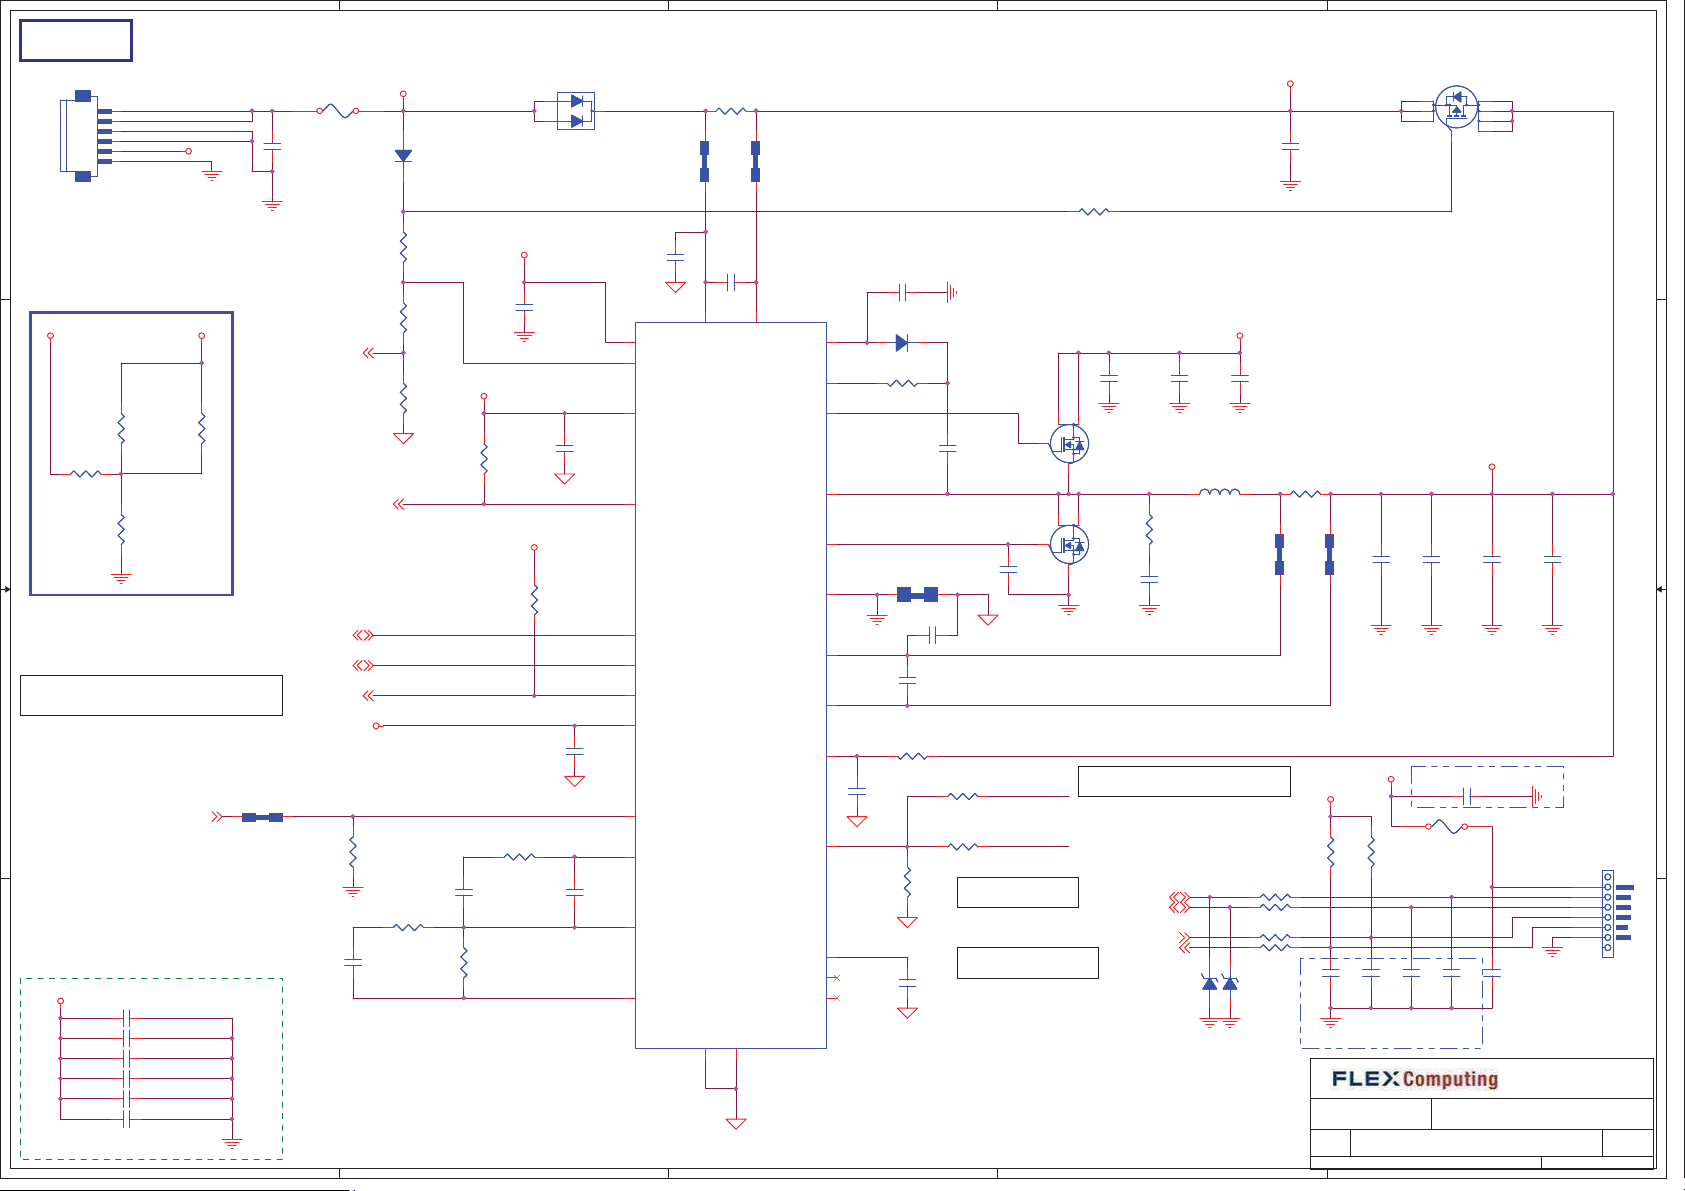Select the lower half-bridge MOSFET symbol
Screen dimensions: 1685x1191
click(x=1069, y=544)
